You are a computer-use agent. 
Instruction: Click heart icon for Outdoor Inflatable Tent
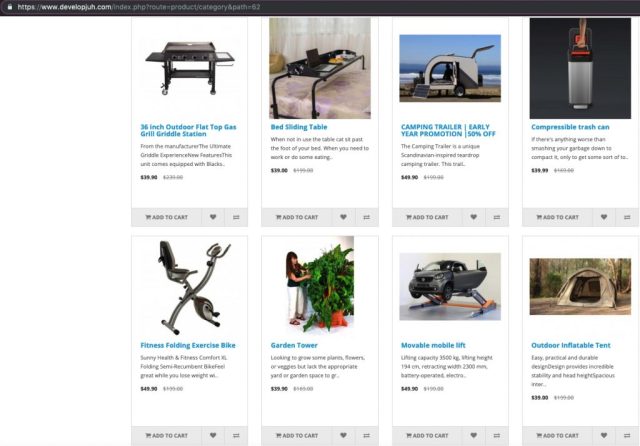(604, 435)
